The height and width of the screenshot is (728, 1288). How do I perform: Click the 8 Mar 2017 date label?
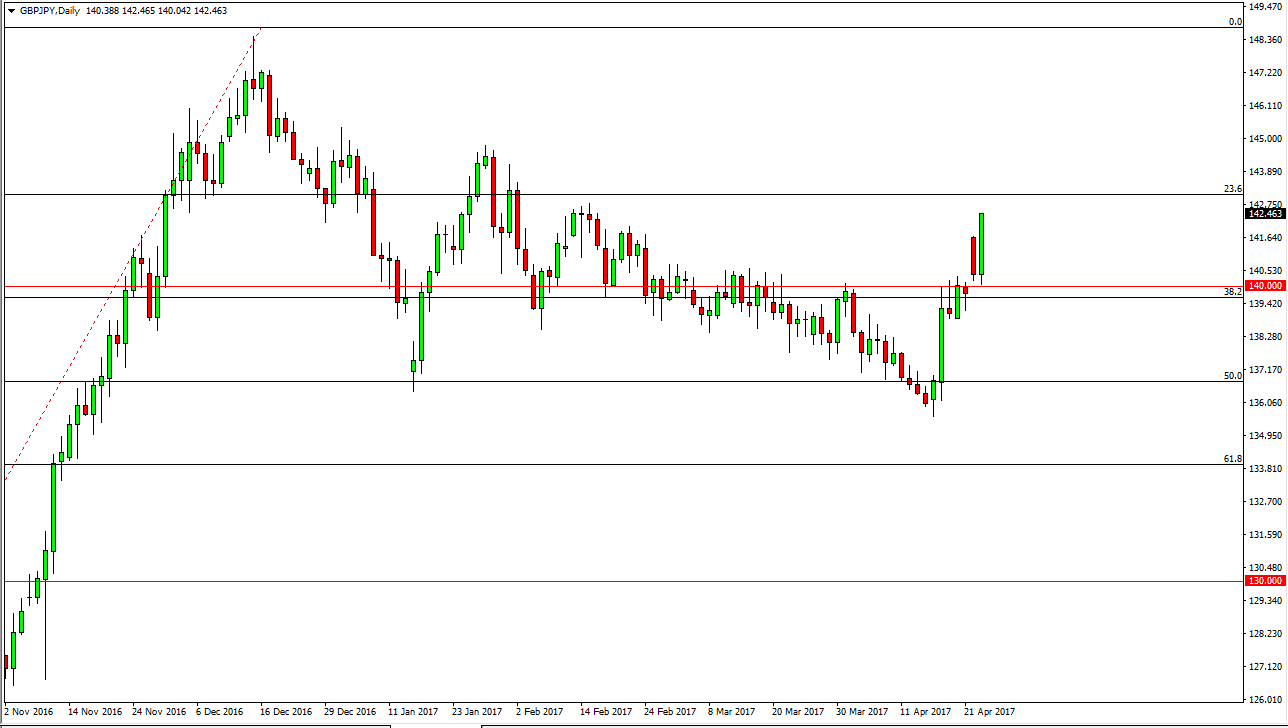[733, 712]
